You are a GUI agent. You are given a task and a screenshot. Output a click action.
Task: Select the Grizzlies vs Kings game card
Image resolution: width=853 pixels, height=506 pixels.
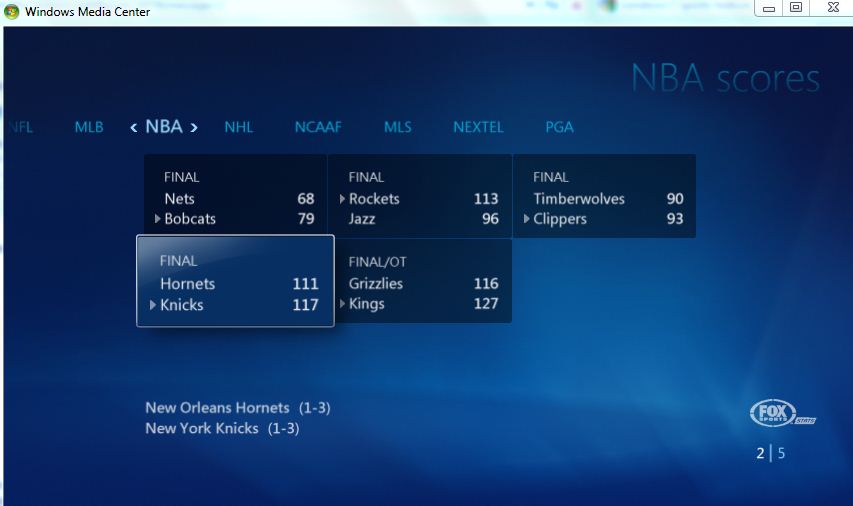(423, 281)
